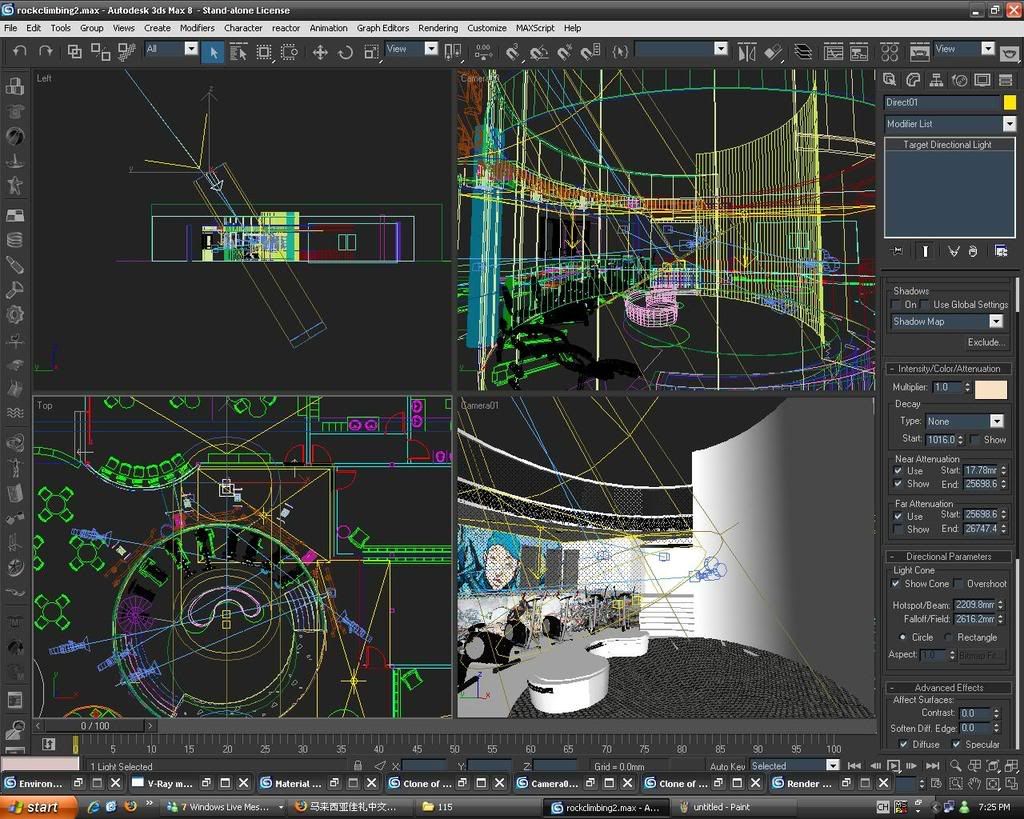Click the light color swatch beside Multiplier

pos(991,388)
